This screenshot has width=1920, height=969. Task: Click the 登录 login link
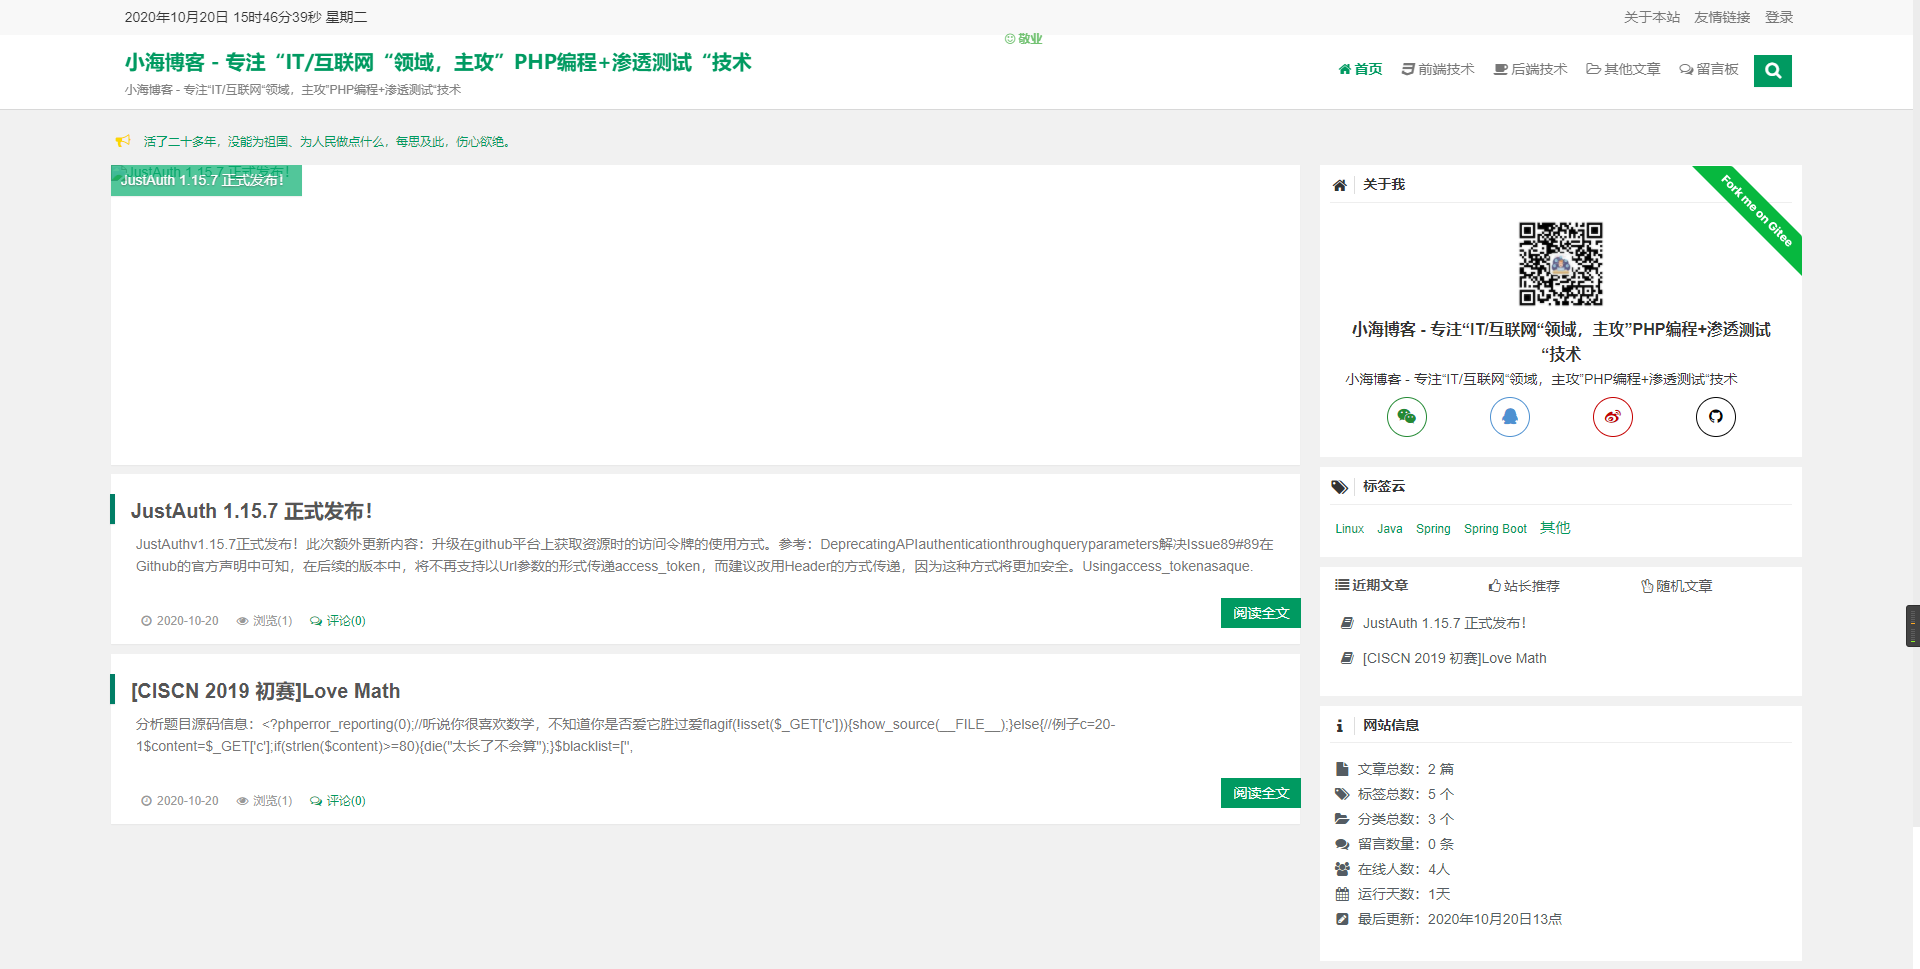[x=1779, y=17]
